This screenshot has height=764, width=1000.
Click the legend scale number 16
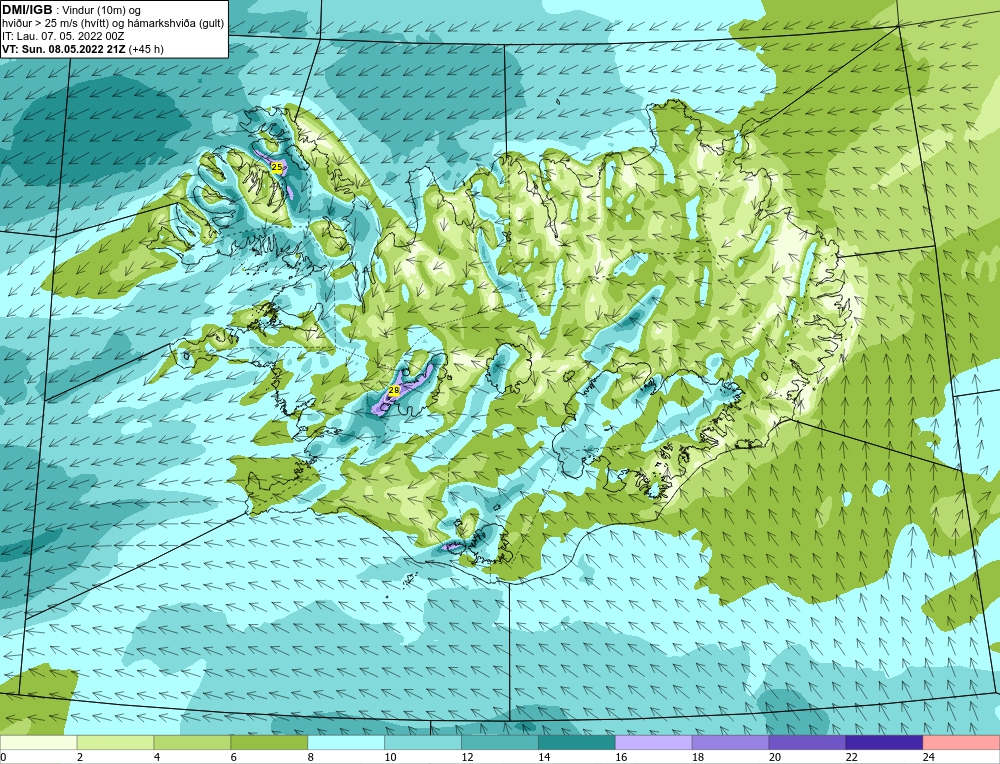coord(621,757)
